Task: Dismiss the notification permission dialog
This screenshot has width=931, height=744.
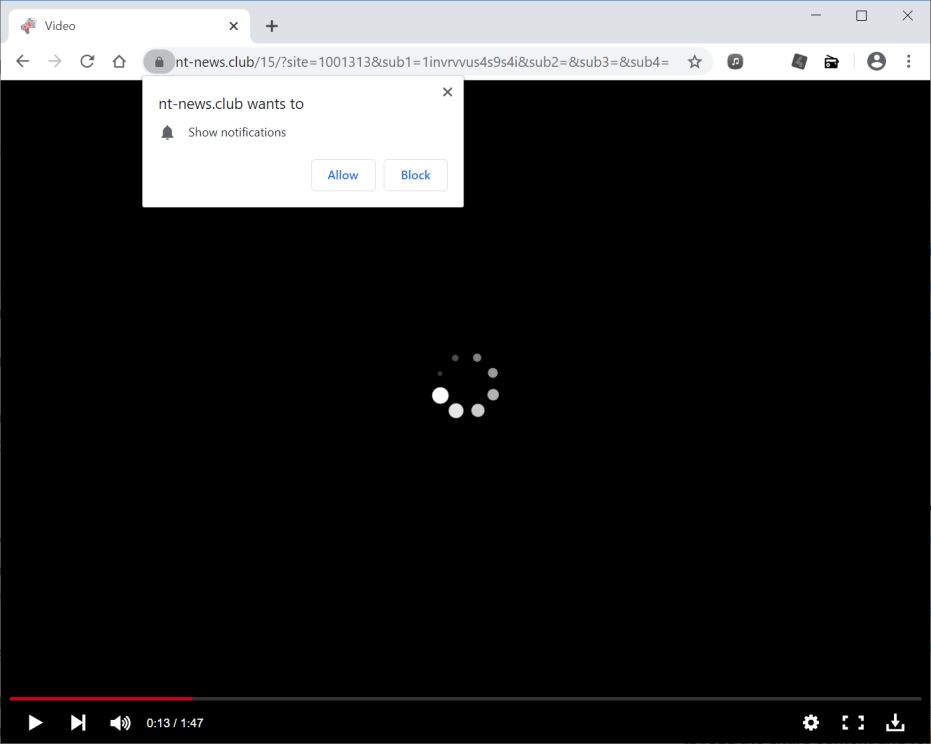Action: (x=447, y=91)
